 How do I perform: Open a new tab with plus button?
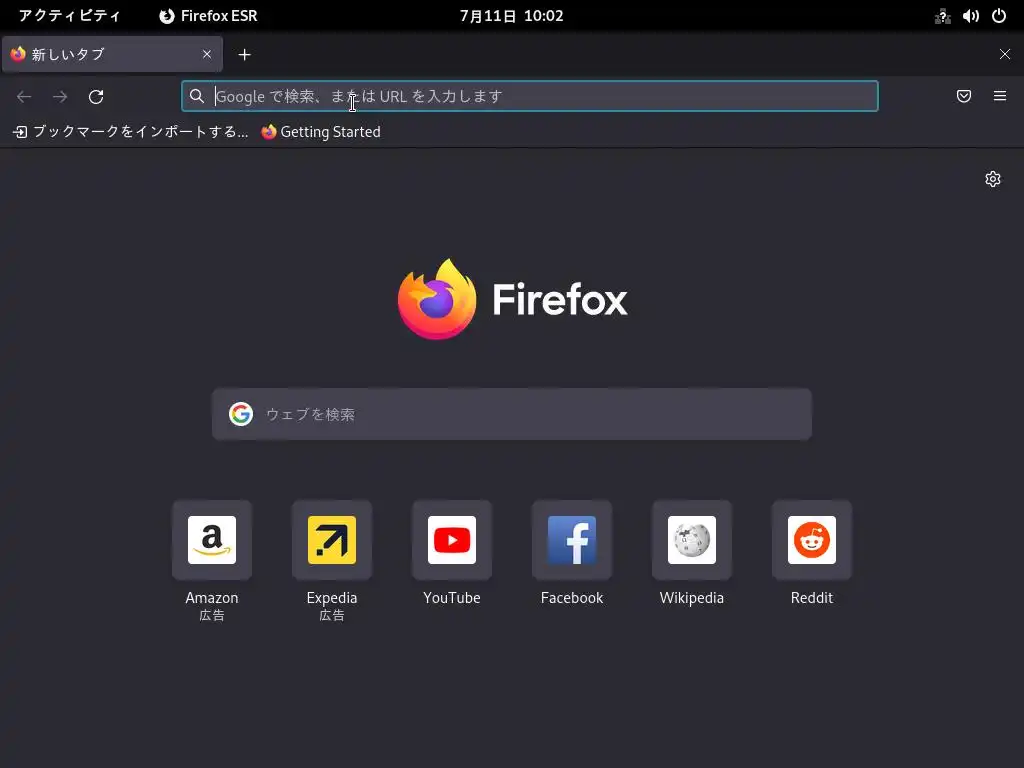(x=244, y=55)
